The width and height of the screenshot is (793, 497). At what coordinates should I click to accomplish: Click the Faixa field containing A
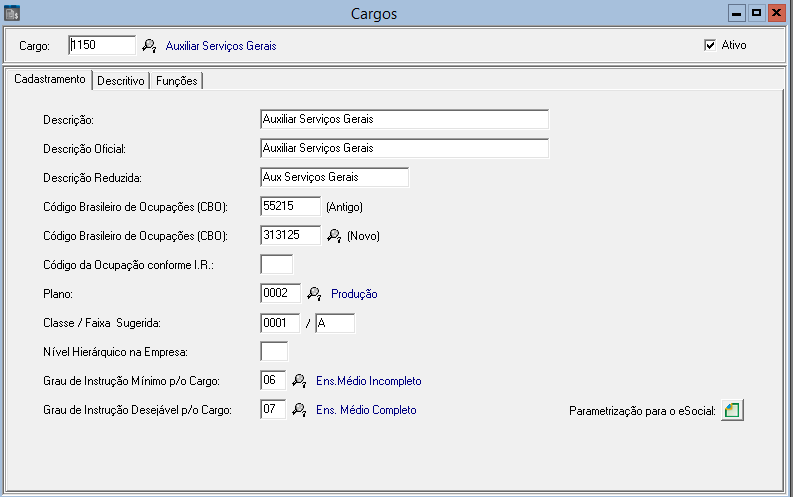(334, 323)
